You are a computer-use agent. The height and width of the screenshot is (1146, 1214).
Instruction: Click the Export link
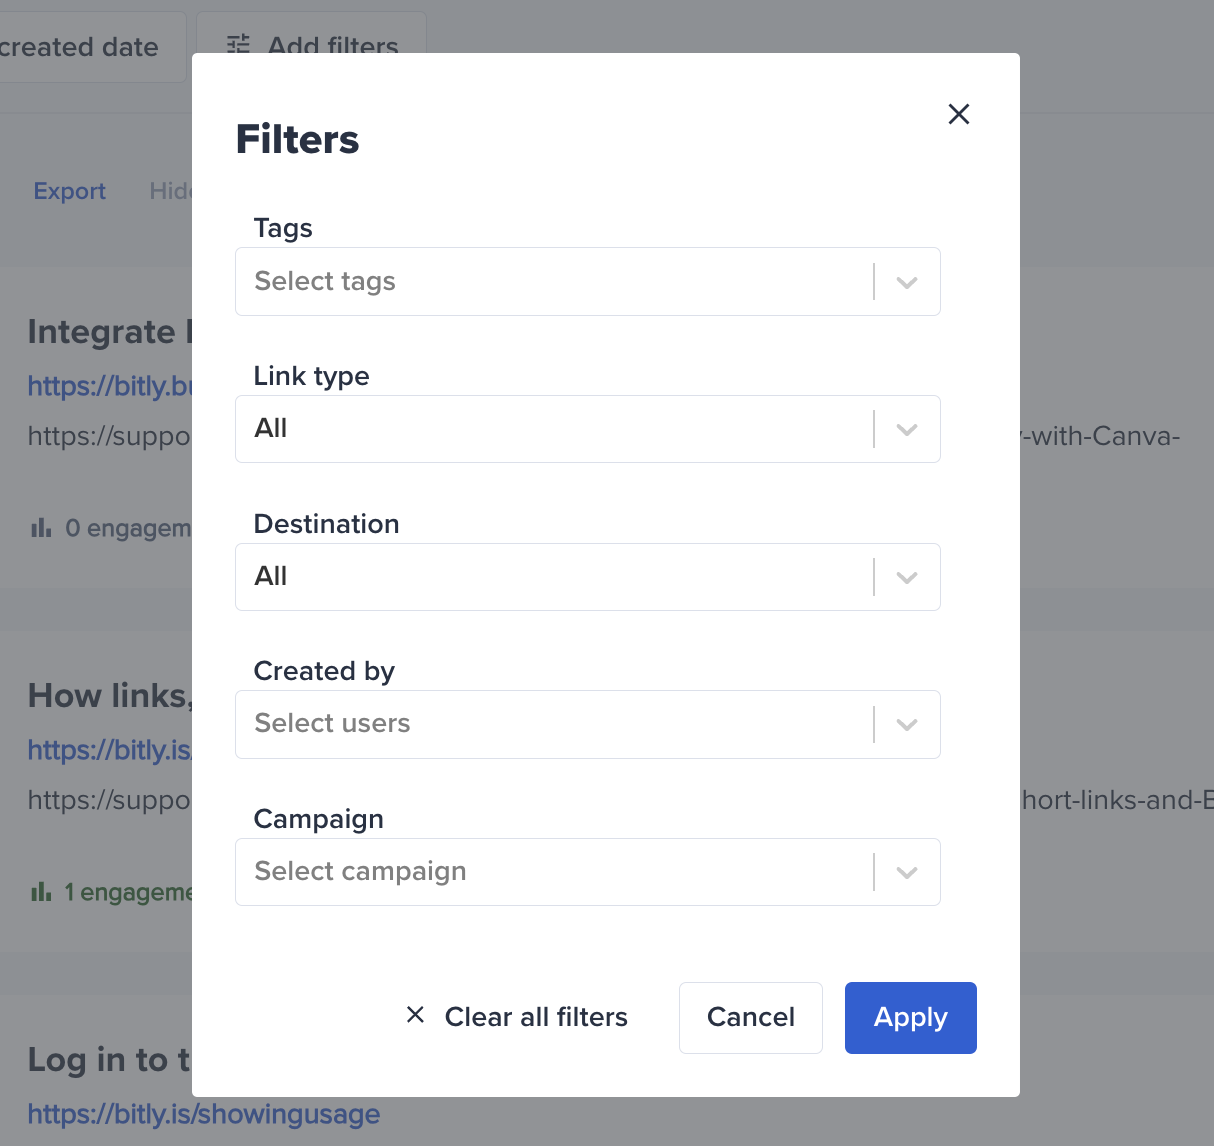(x=69, y=191)
